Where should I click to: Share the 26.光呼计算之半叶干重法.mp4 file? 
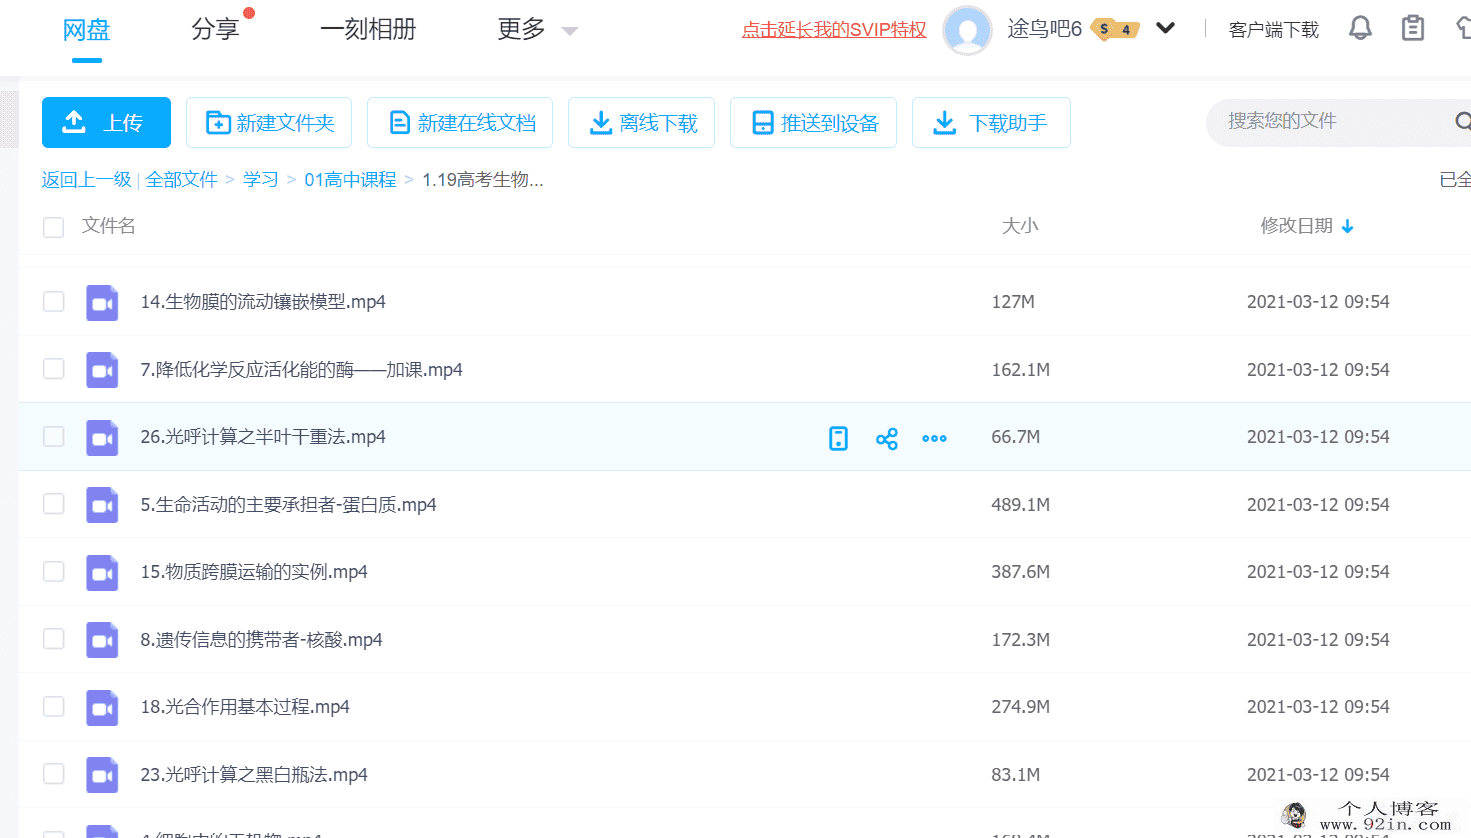tap(886, 438)
